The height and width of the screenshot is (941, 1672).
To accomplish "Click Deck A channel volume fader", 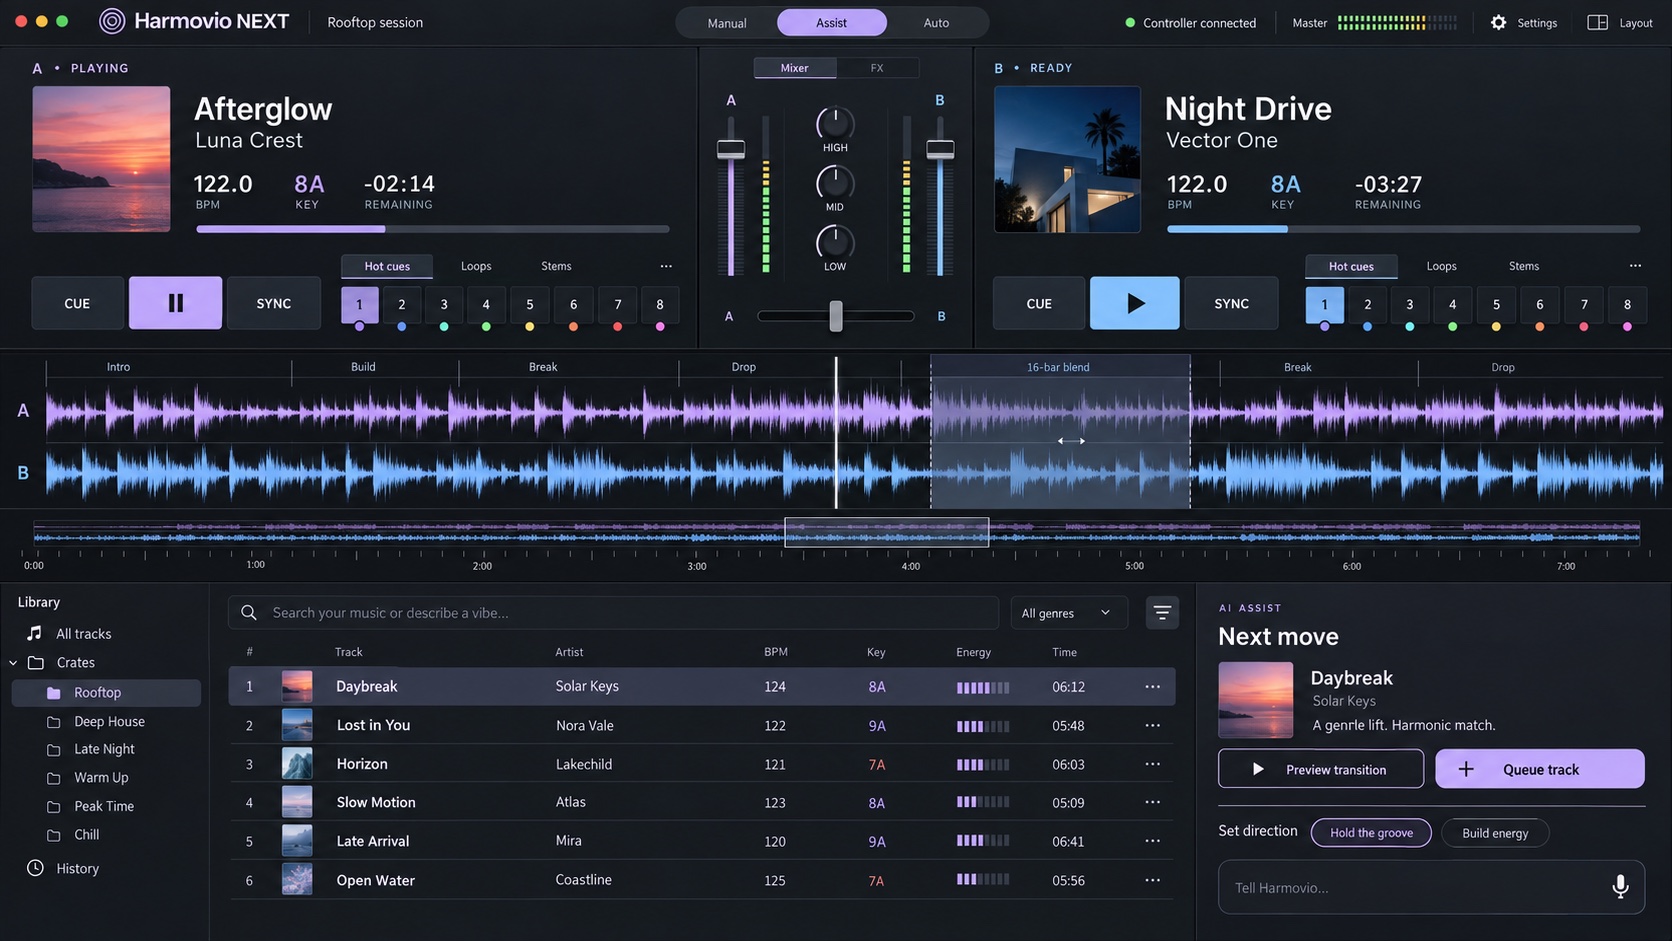I will 731,149.
